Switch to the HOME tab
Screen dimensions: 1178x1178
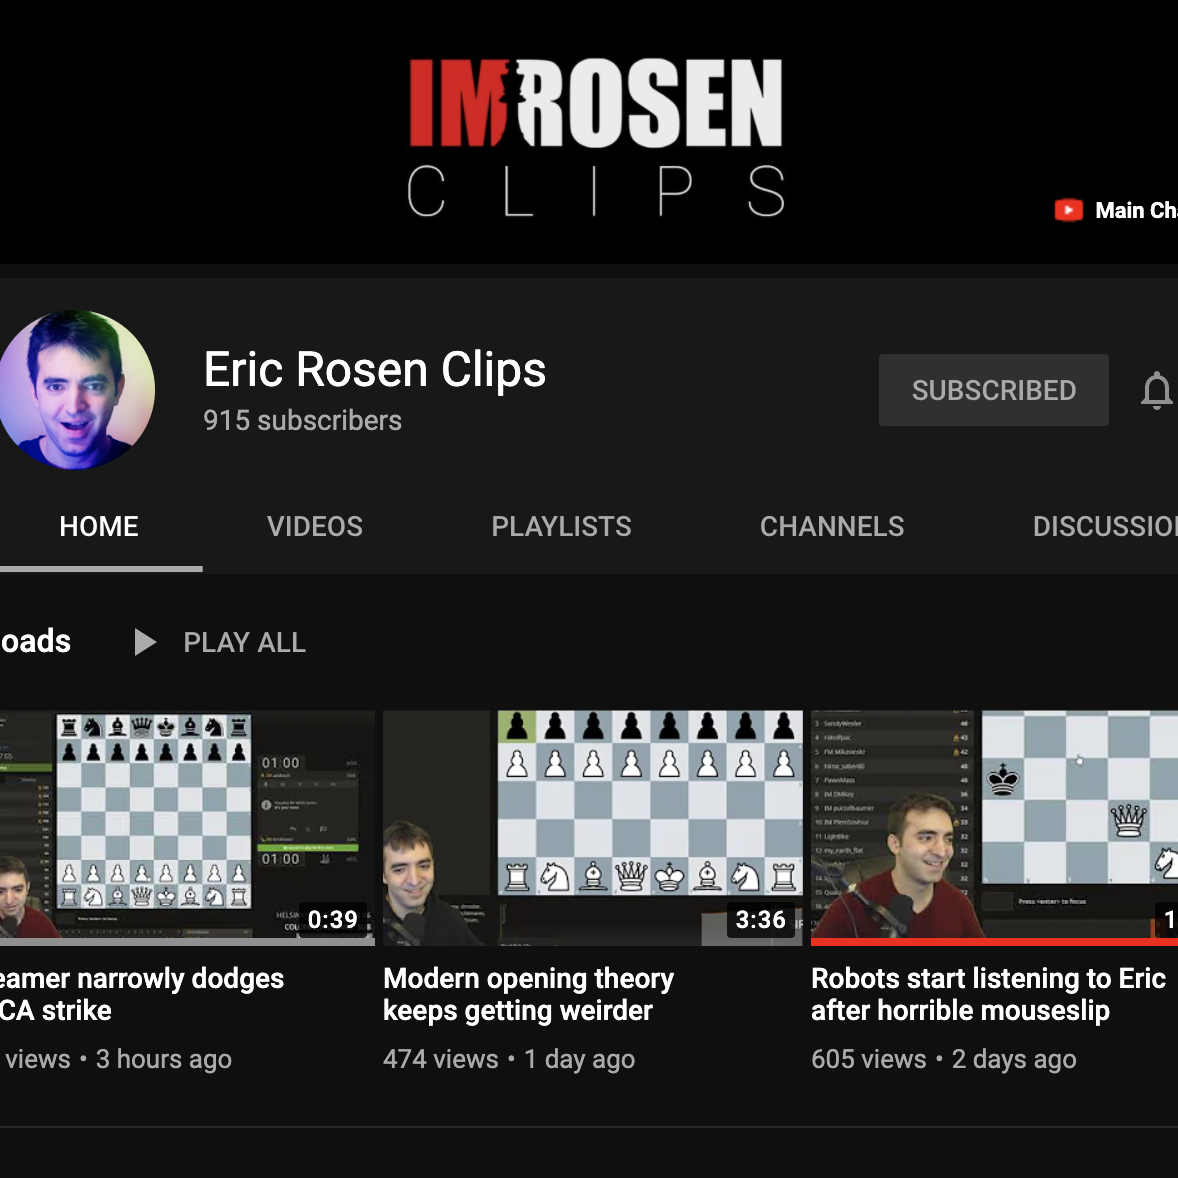point(98,527)
